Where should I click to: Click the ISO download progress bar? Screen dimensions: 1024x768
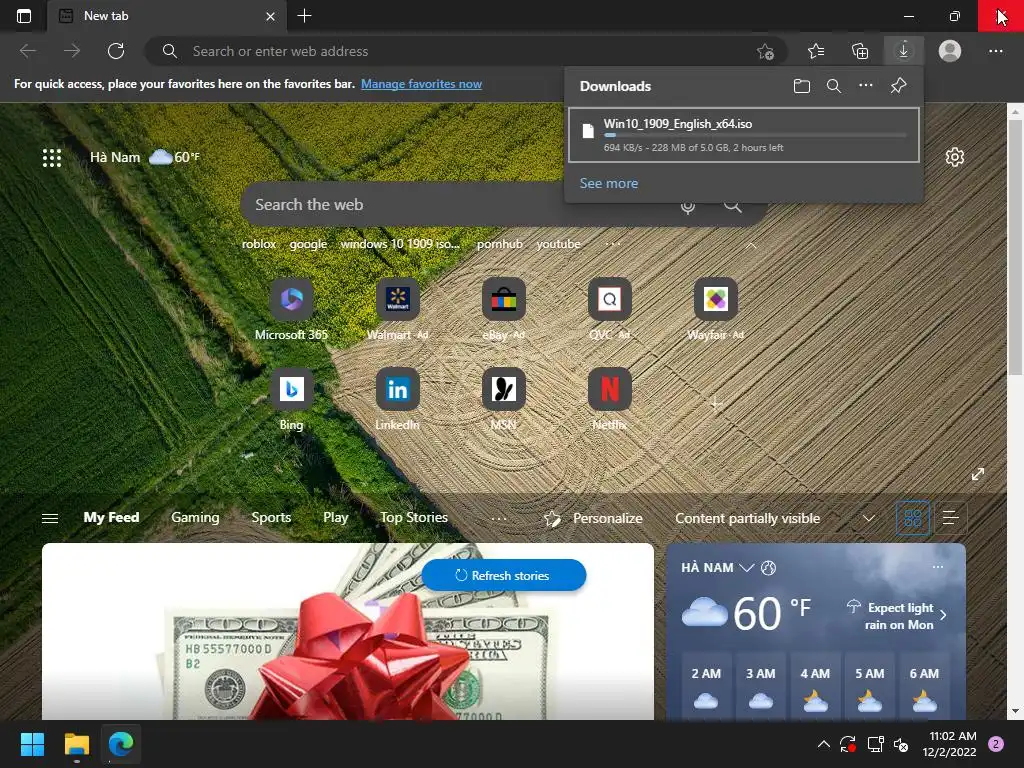tap(755, 135)
